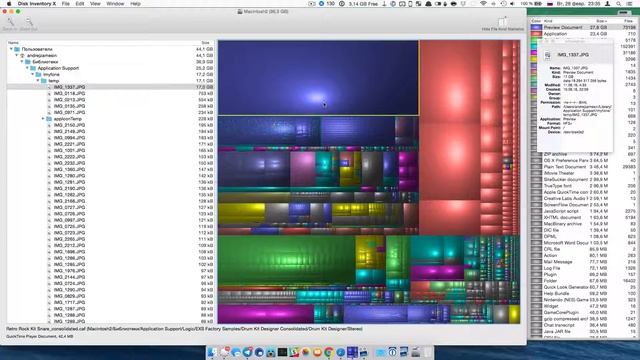The image size is (640, 360).
Task: Collapse the temp folder
Action: [x=38, y=81]
